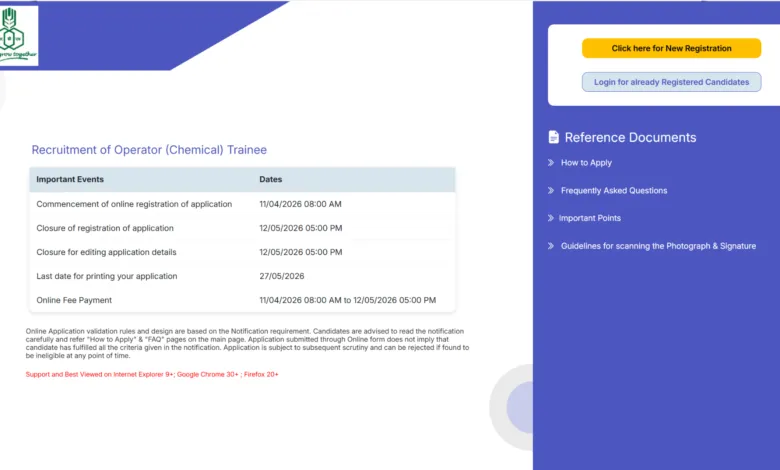The image size is (780, 470).
Task: Click the Important Events column header
Action: pos(70,179)
